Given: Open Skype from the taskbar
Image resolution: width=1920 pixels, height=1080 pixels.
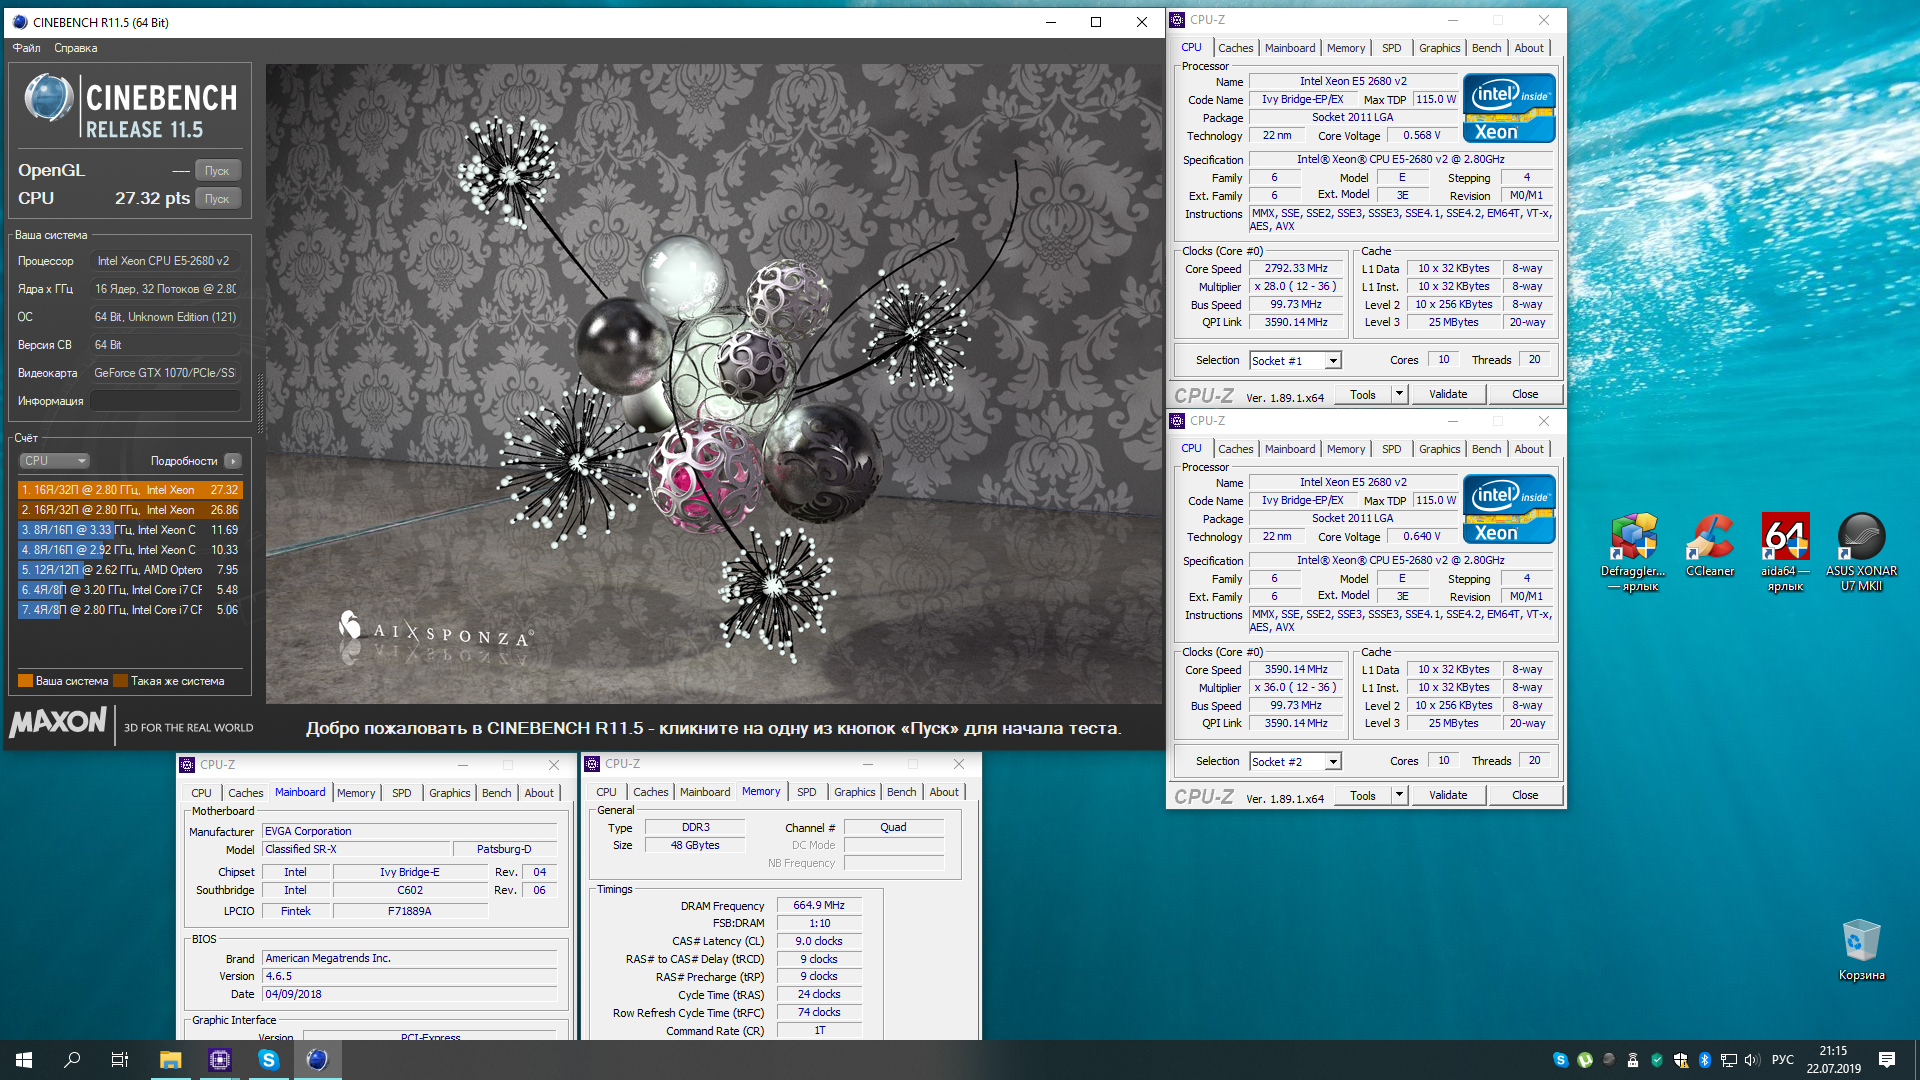Looking at the screenshot, I should [x=268, y=1060].
